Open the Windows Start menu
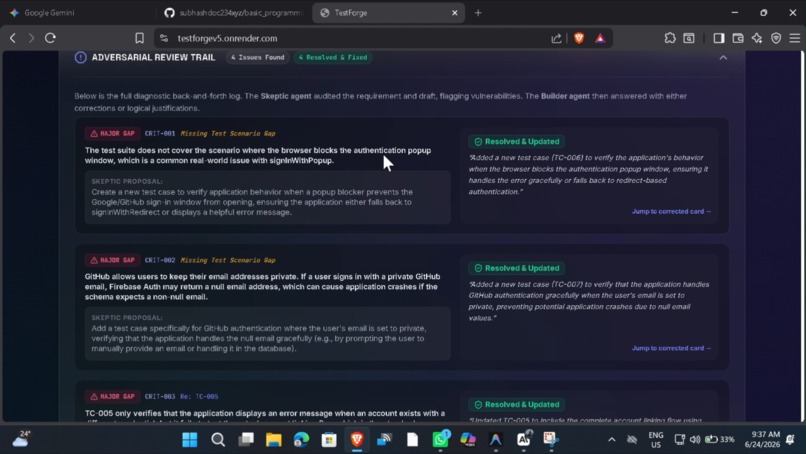 (190, 440)
